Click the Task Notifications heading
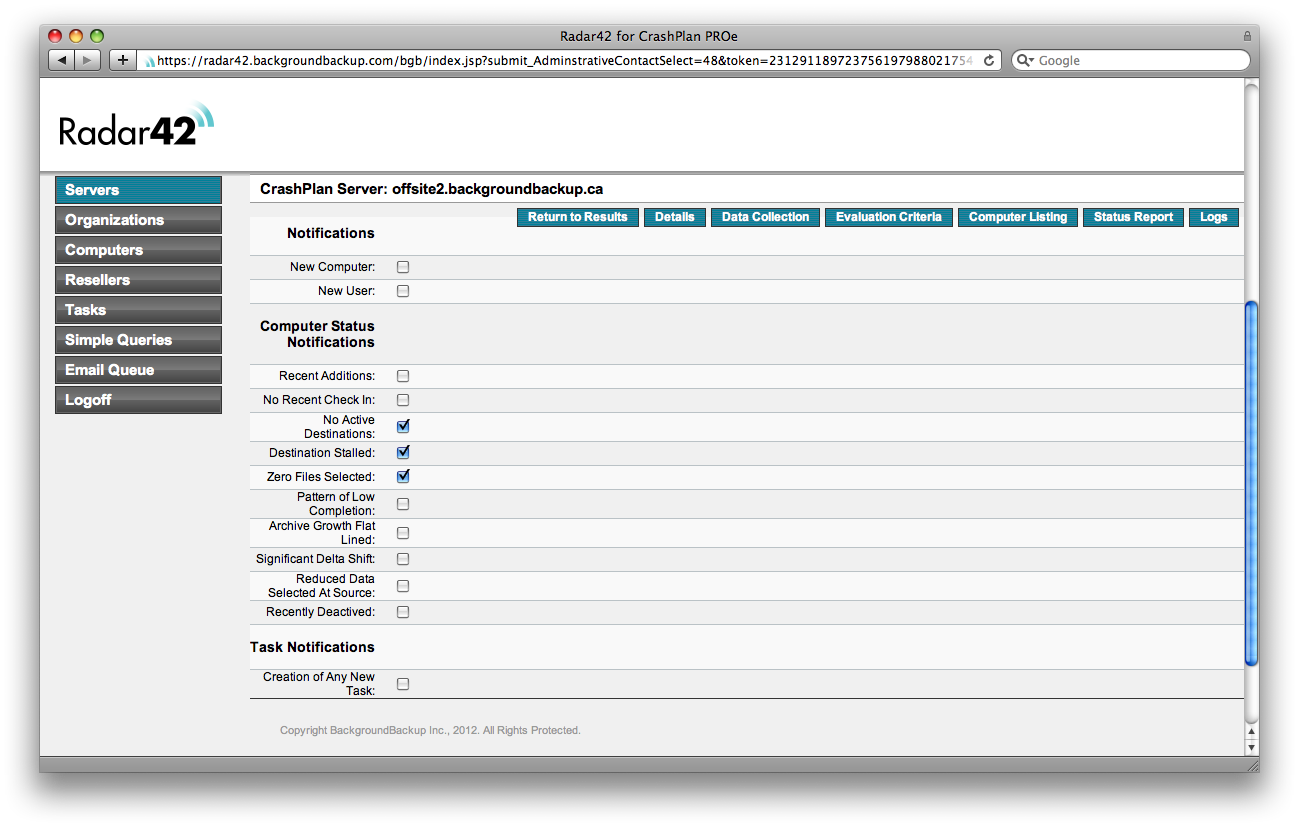The height and width of the screenshot is (827, 1299). [x=312, y=647]
